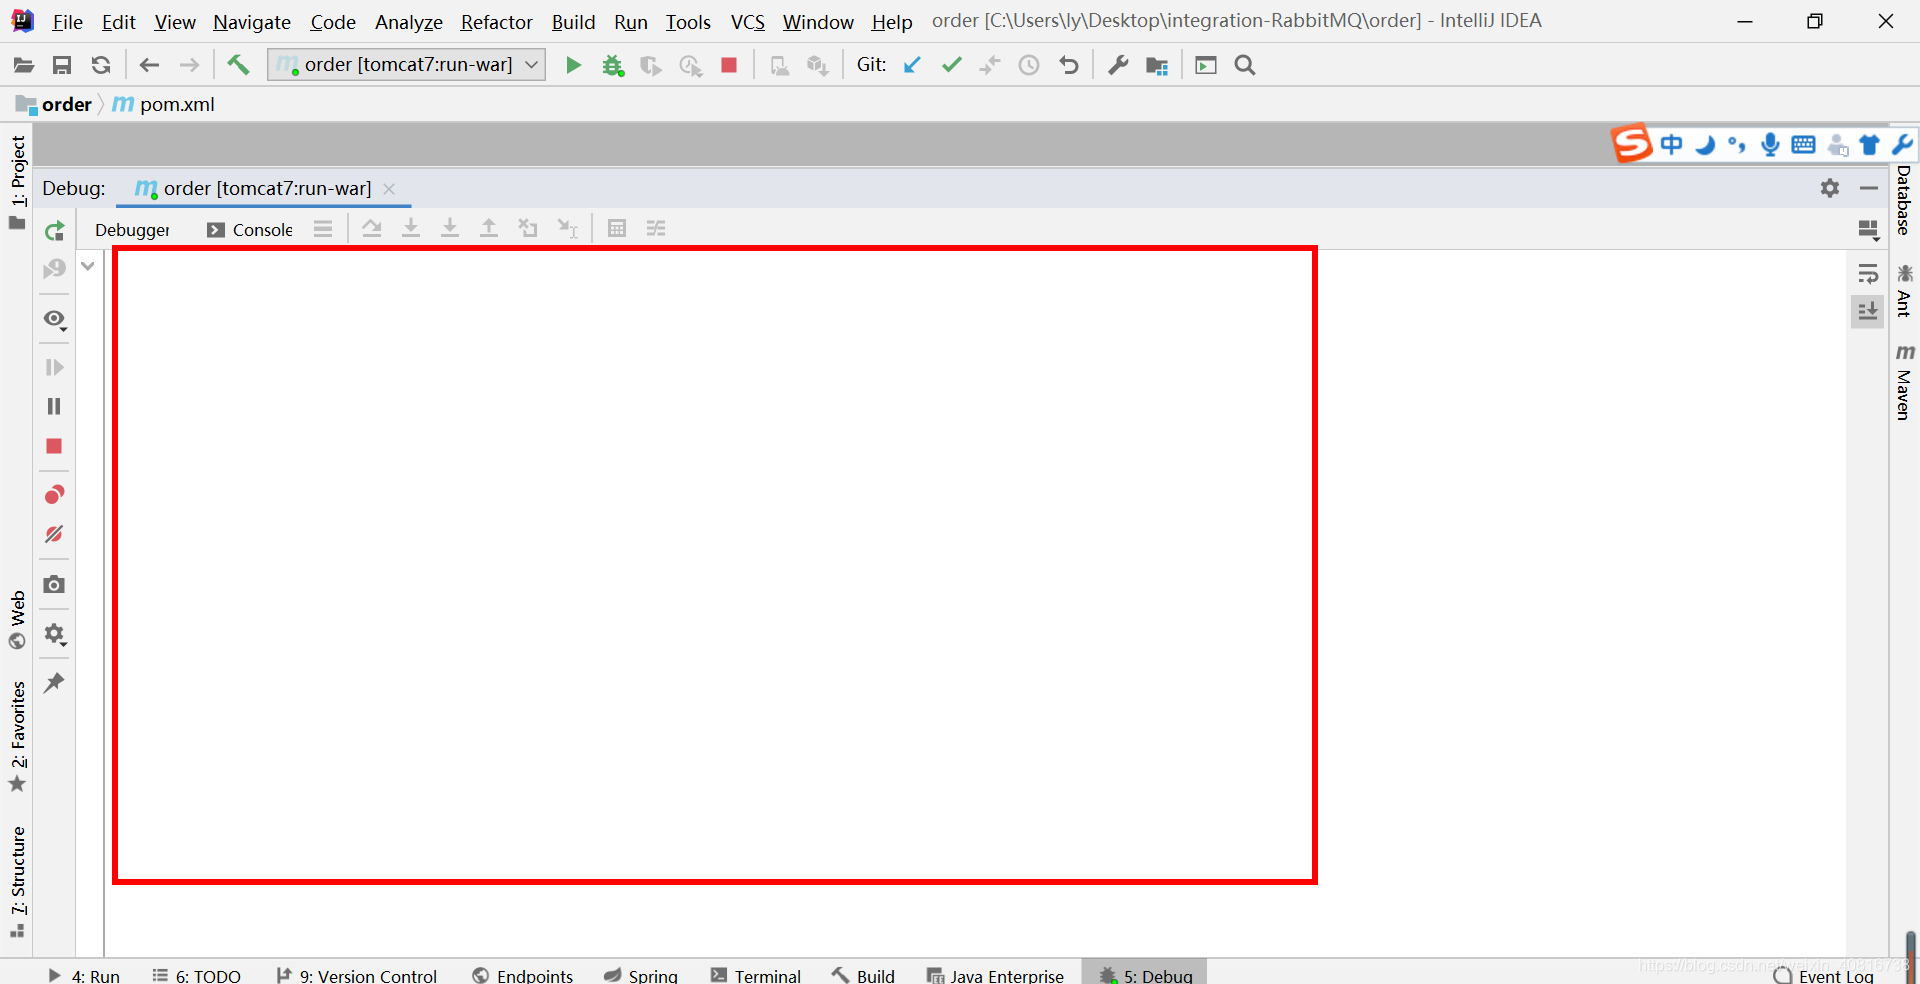Open the Project tool window
The height and width of the screenshot is (984, 1920).
click(17, 182)
